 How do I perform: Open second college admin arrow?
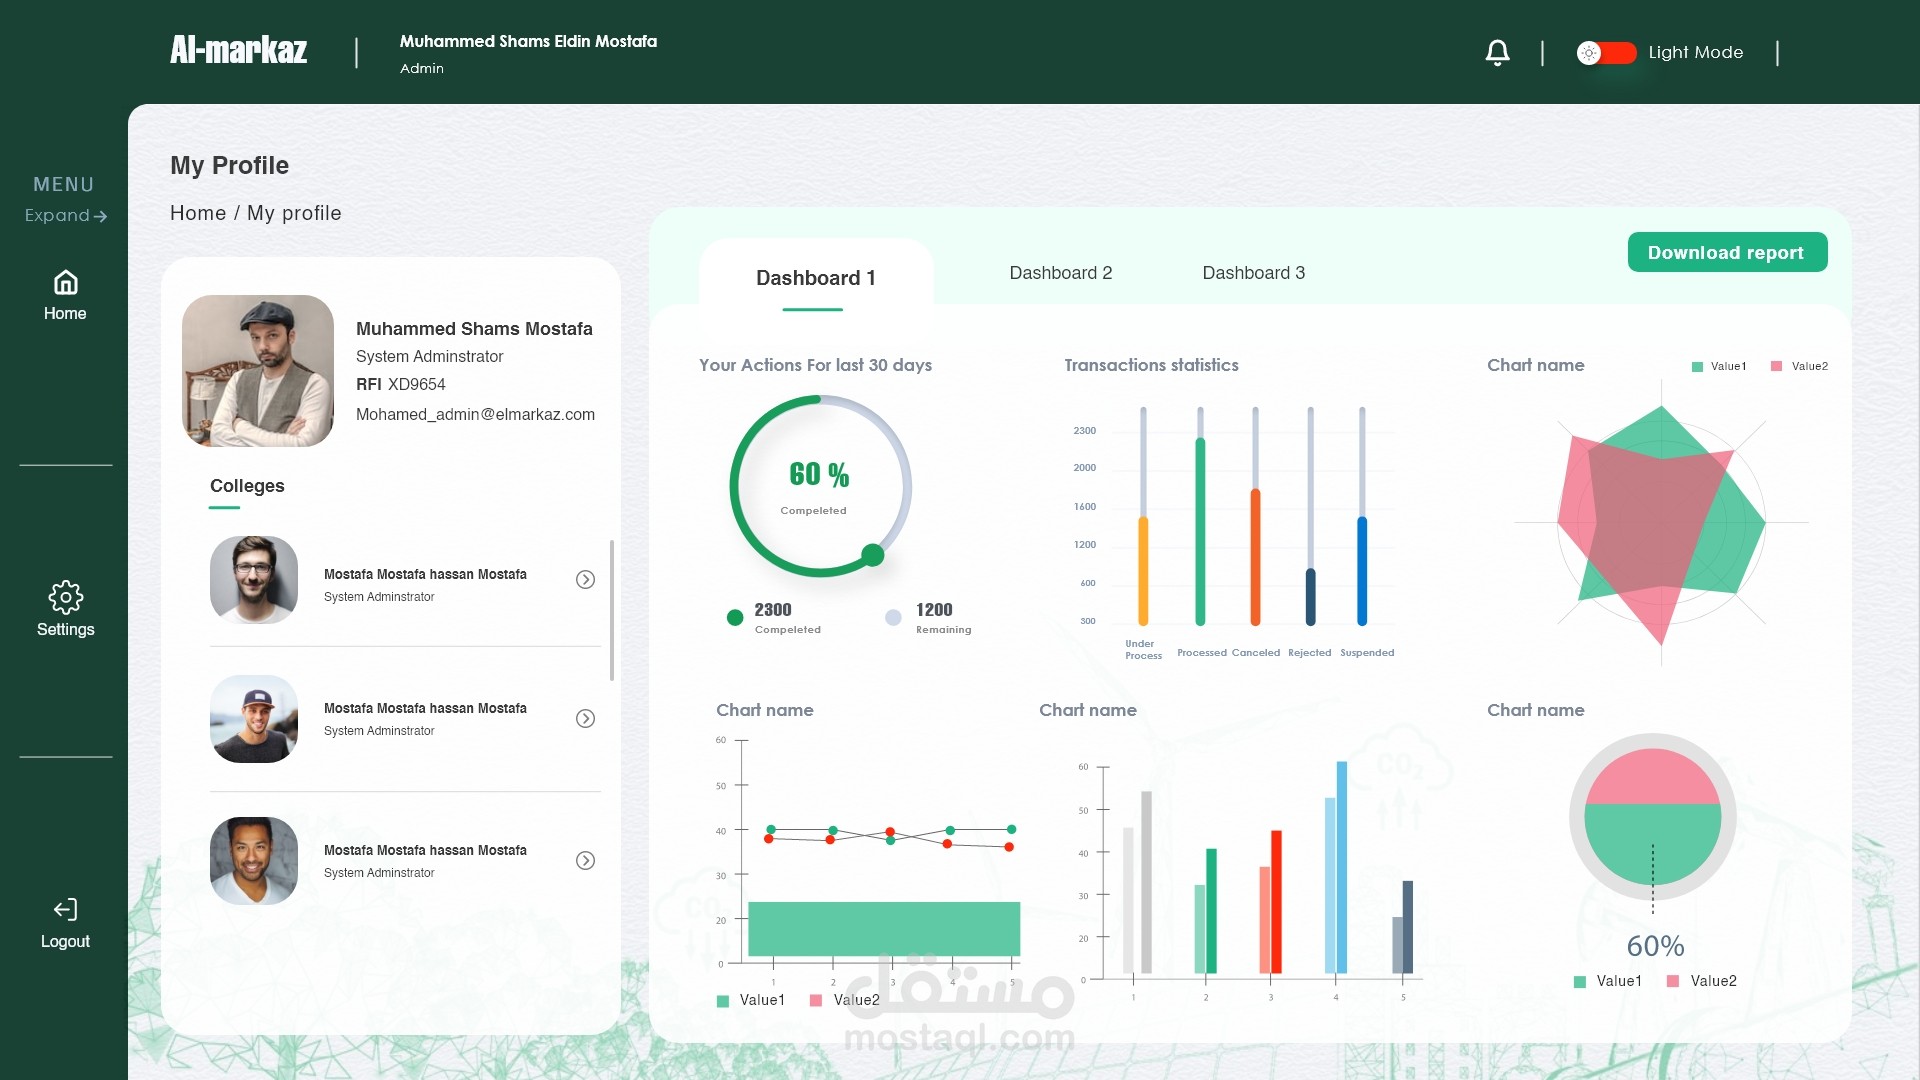click(586, 719)
